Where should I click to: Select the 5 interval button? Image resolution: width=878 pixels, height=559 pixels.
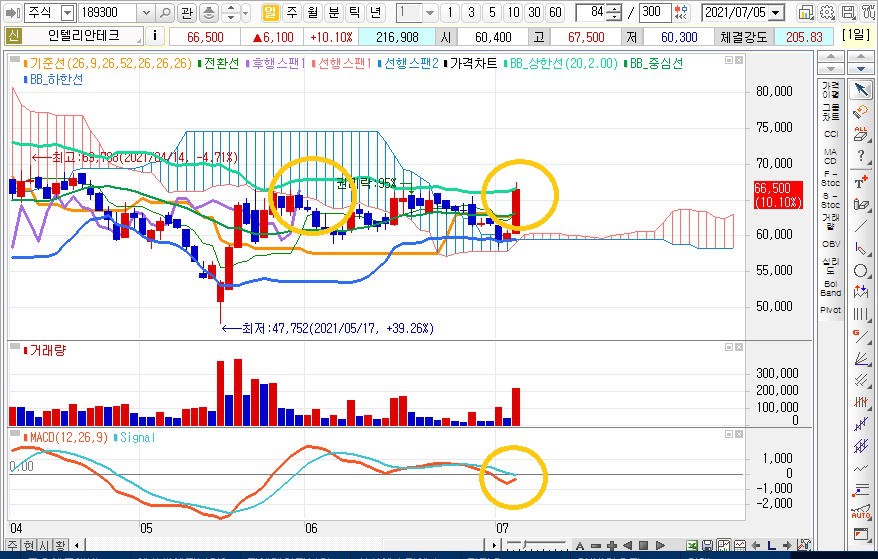tap(492, 12)
